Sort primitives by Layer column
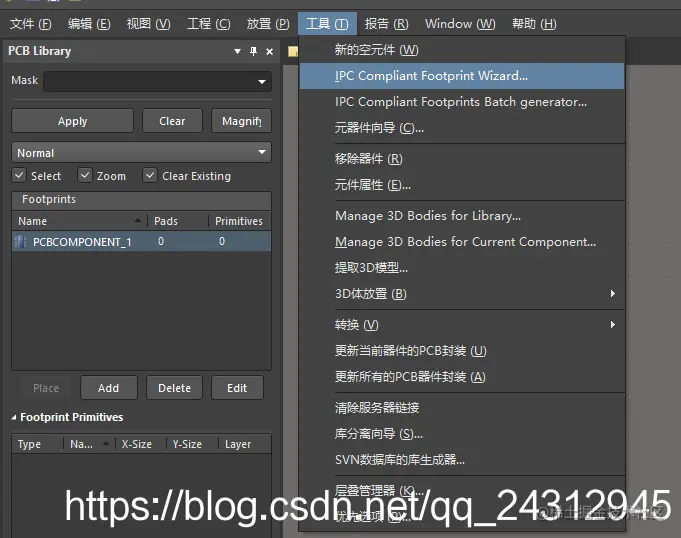Screen dimensions: 681x538 245,444
